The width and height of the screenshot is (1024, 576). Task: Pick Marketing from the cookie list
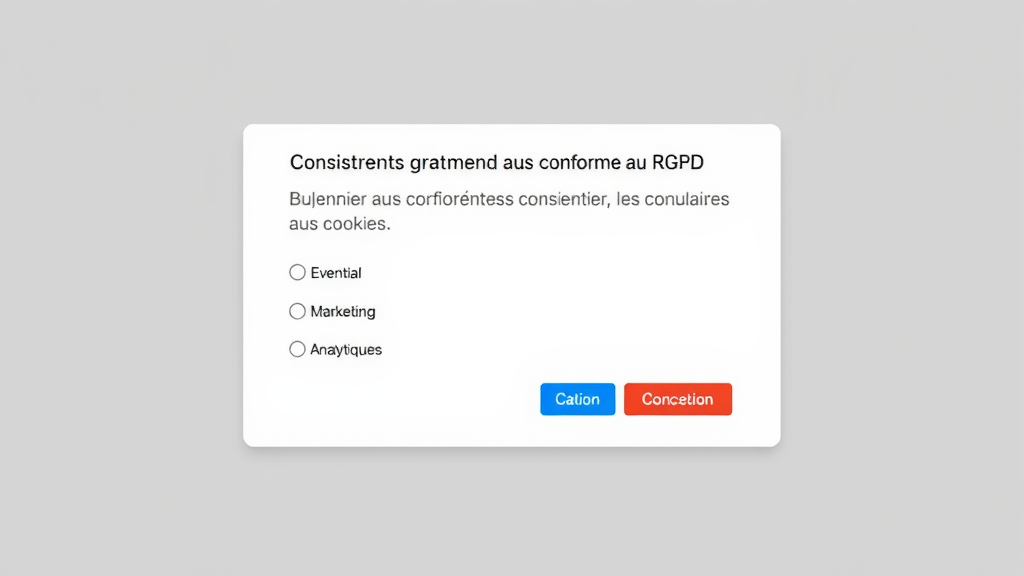pyautogui.click(x=297, y=311)
